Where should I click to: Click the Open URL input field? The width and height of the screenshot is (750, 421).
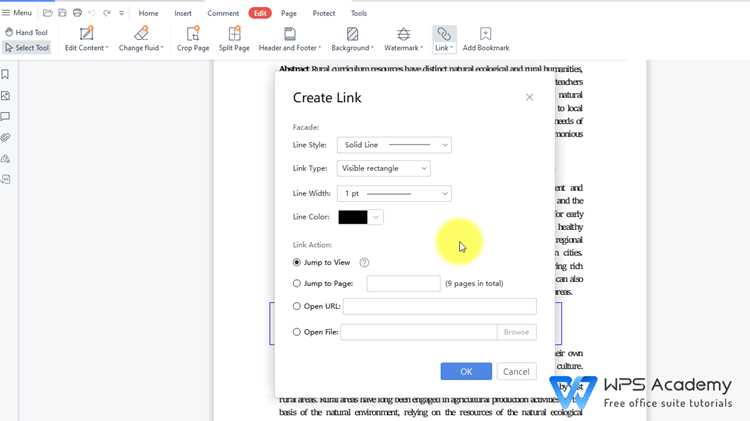point(440,306)
